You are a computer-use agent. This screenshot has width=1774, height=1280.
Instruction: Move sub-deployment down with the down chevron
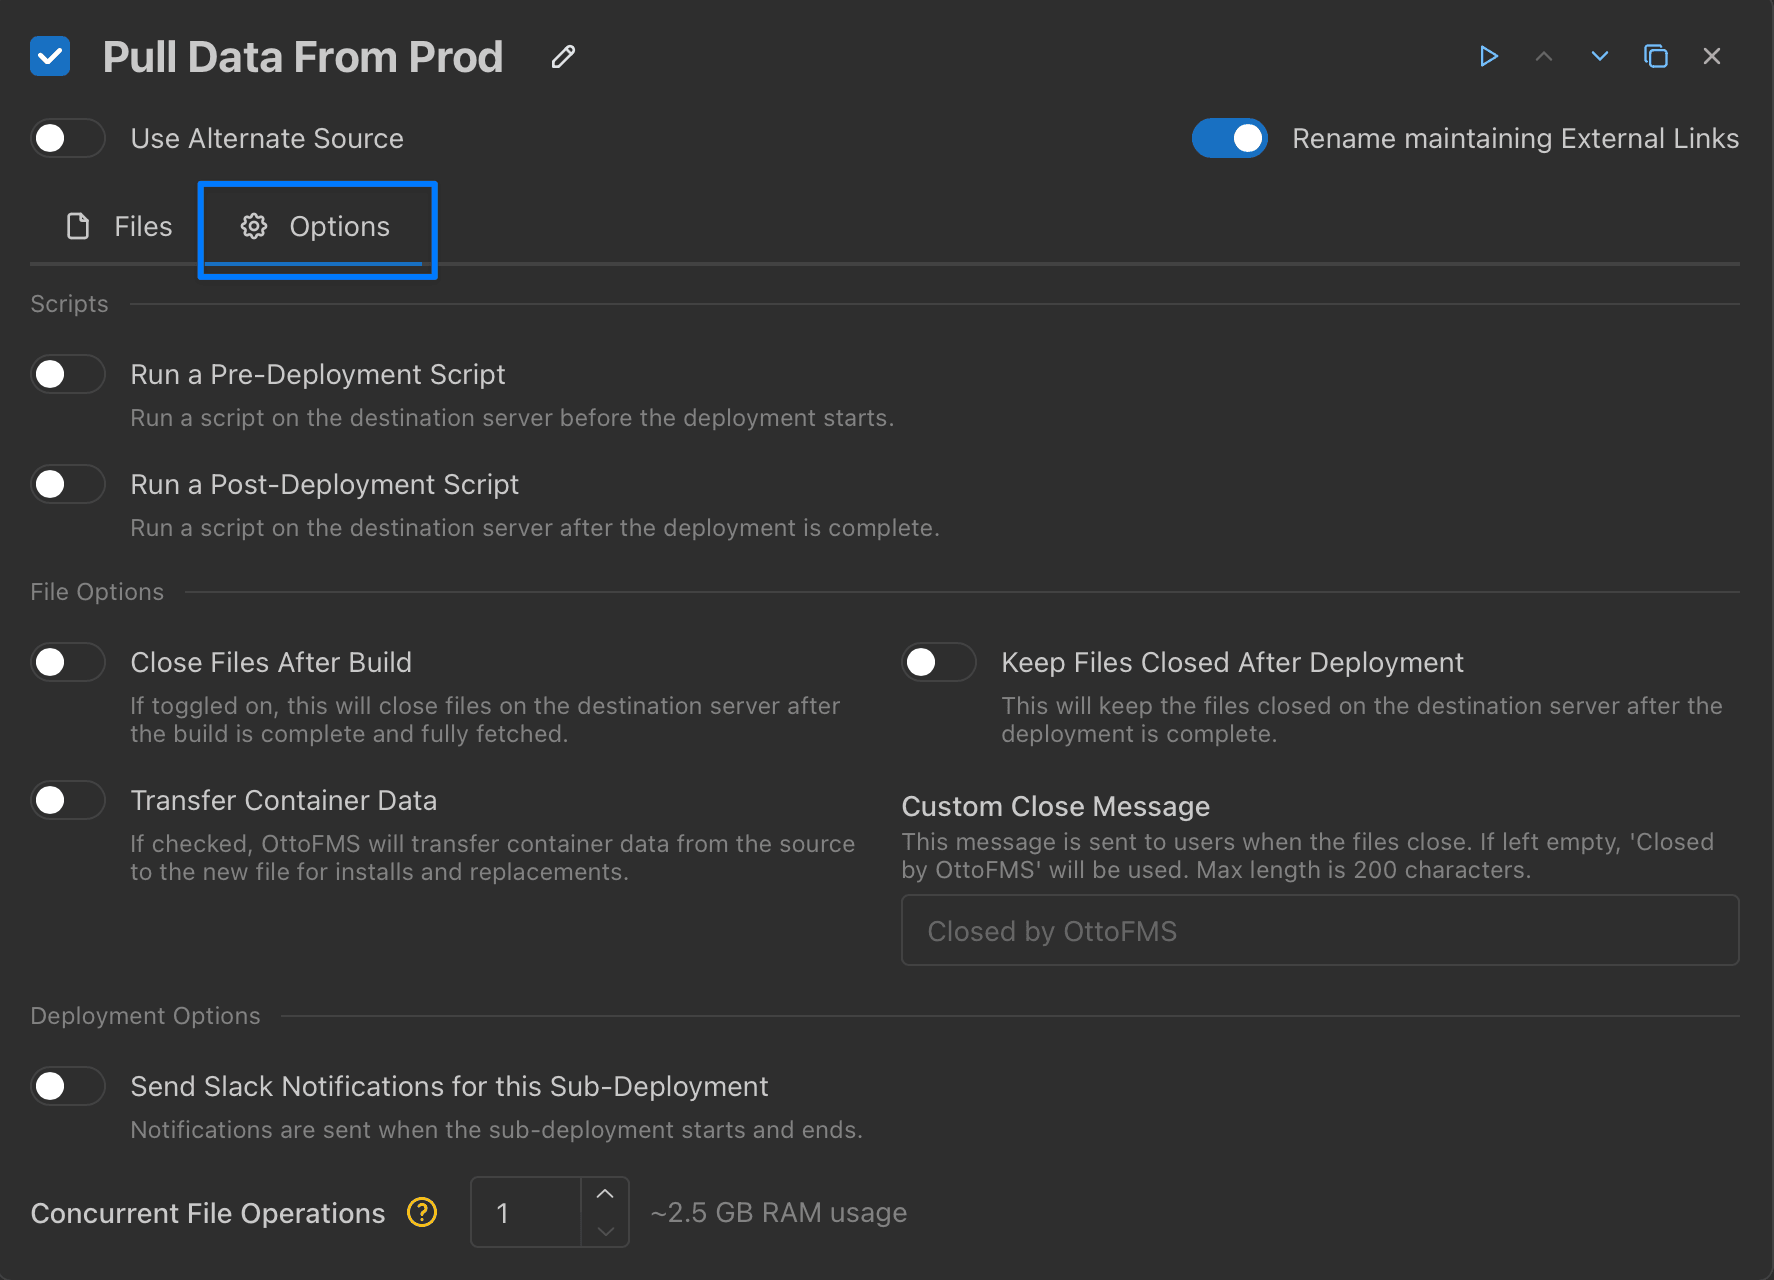coord(1599,56)
